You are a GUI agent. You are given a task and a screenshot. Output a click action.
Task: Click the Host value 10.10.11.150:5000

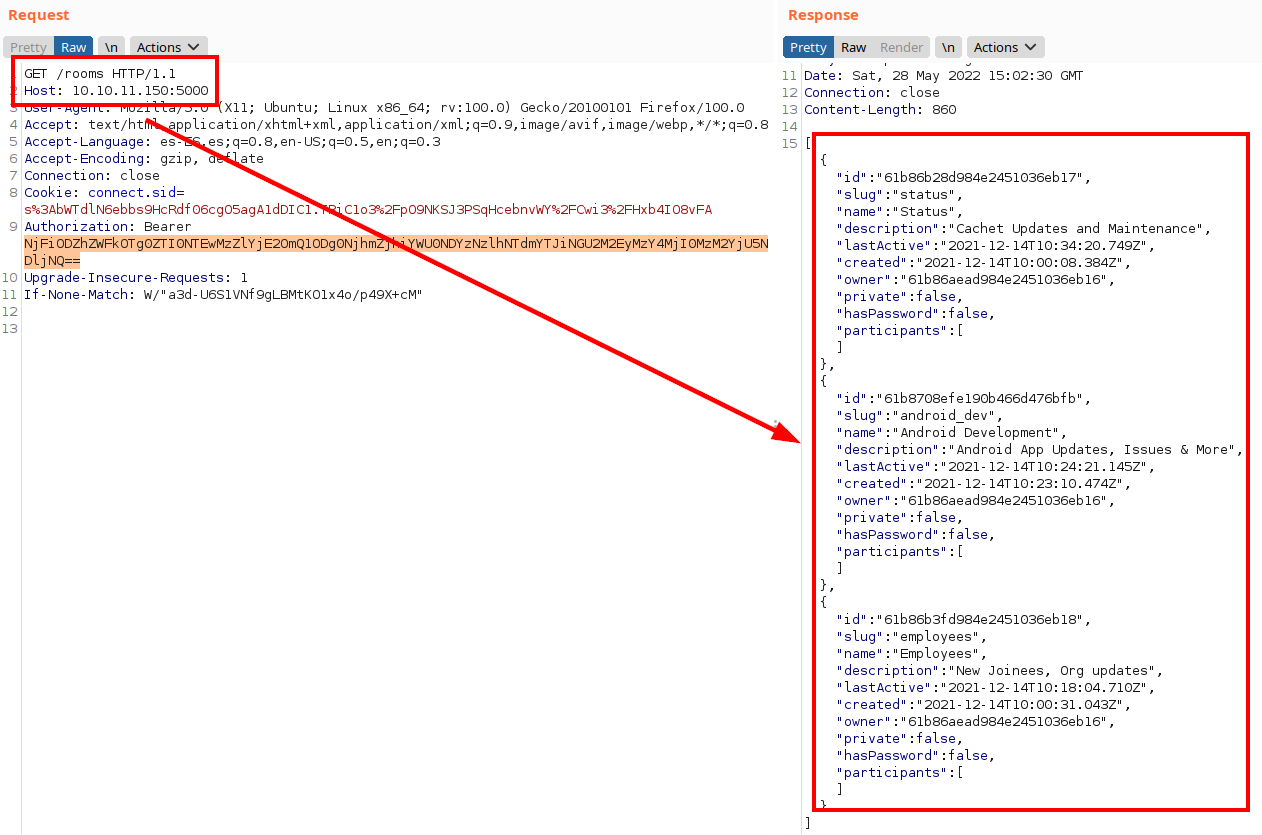click(x=140, y=91)
